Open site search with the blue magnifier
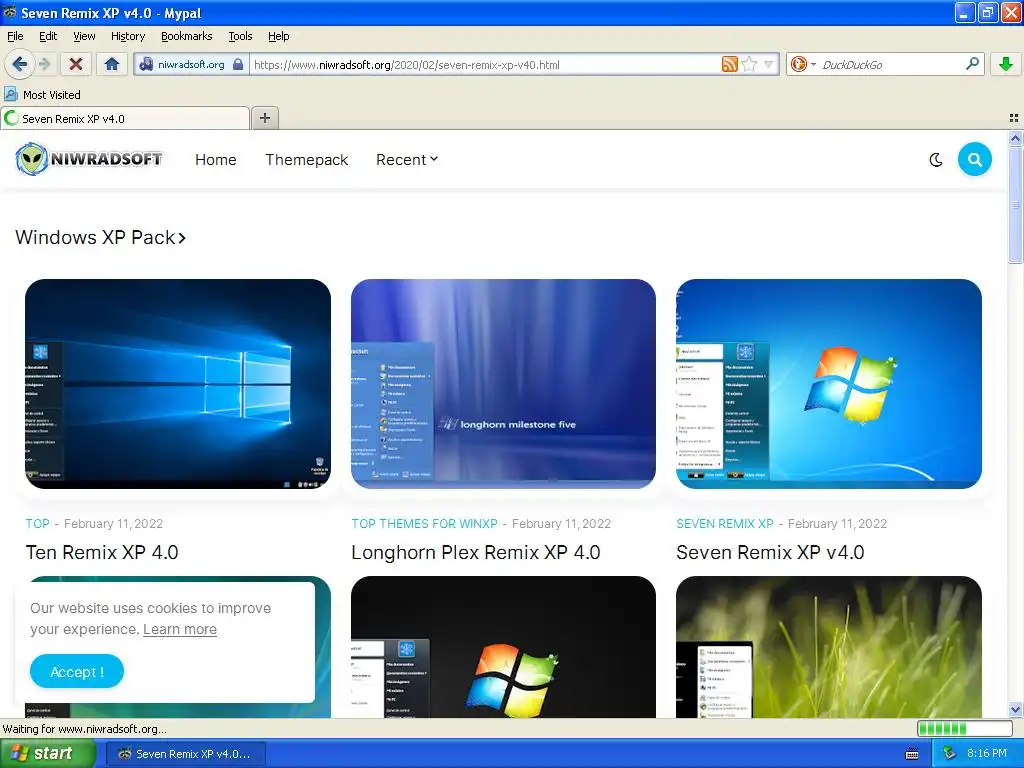Viewport: 1024px width, 768px height. point(974,159)
